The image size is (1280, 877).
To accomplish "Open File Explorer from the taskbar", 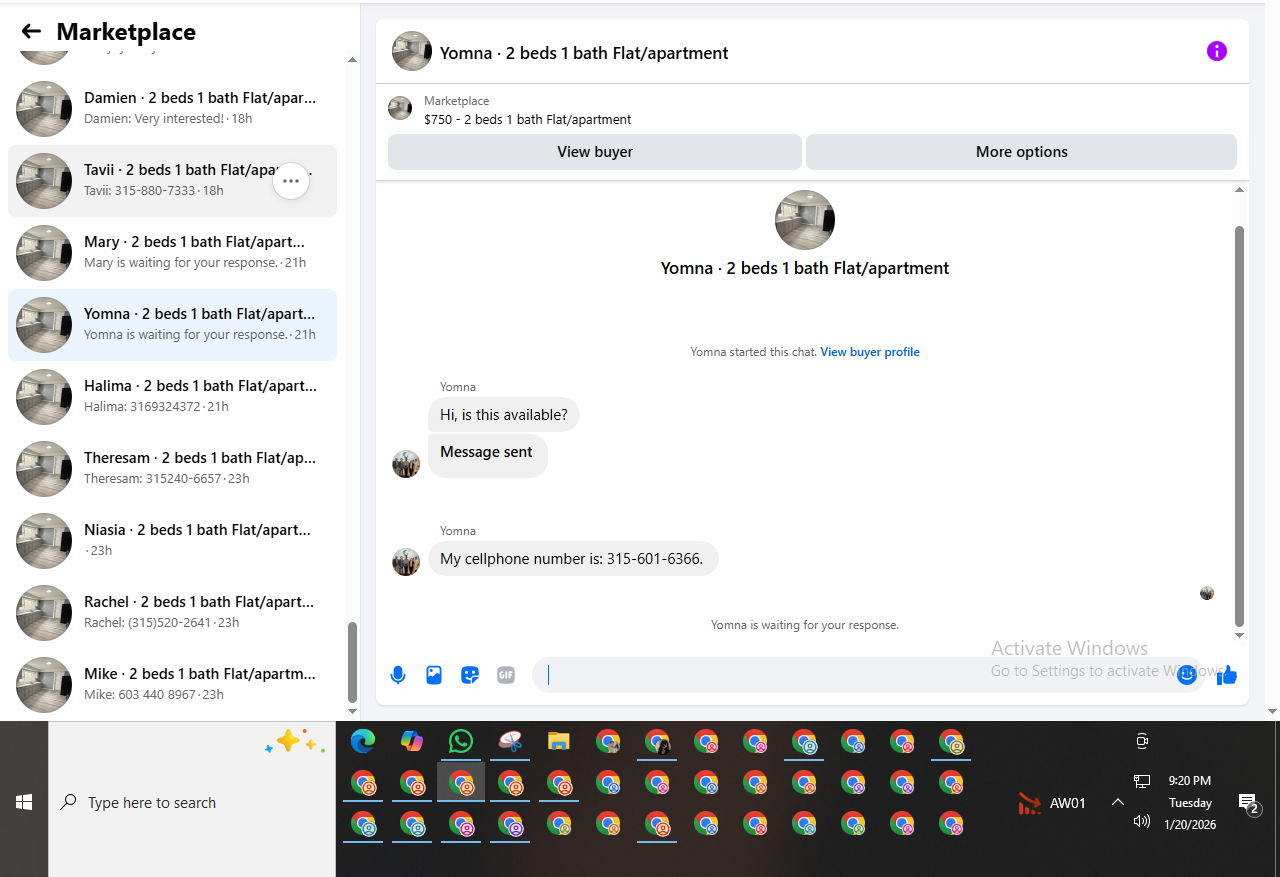I will [x=559, y=741].
